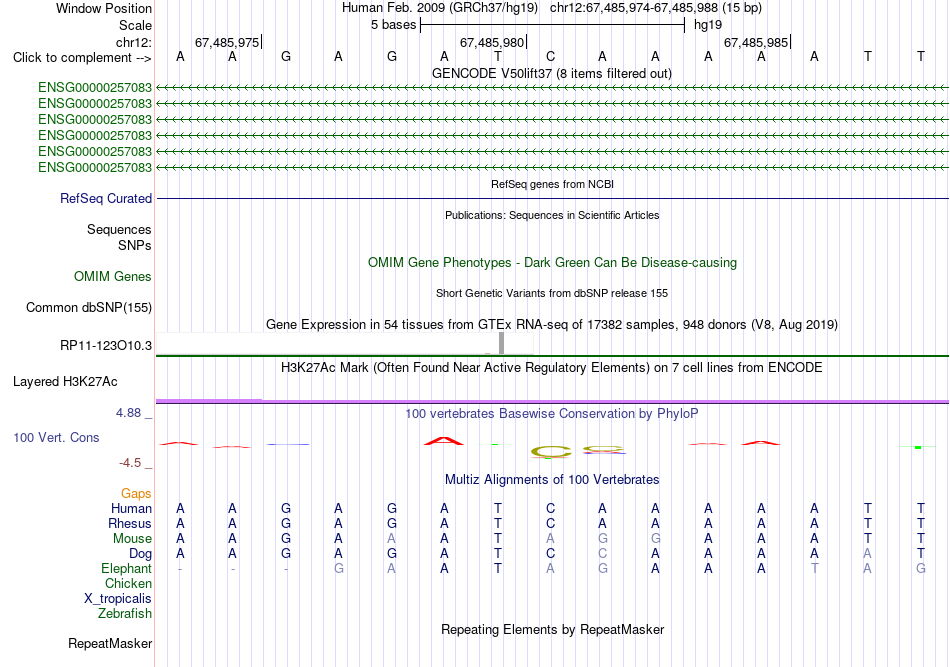Open 'Repeating Elements by RepeatMasker' track title
The image size is (950, 667).
click(552, 630)
